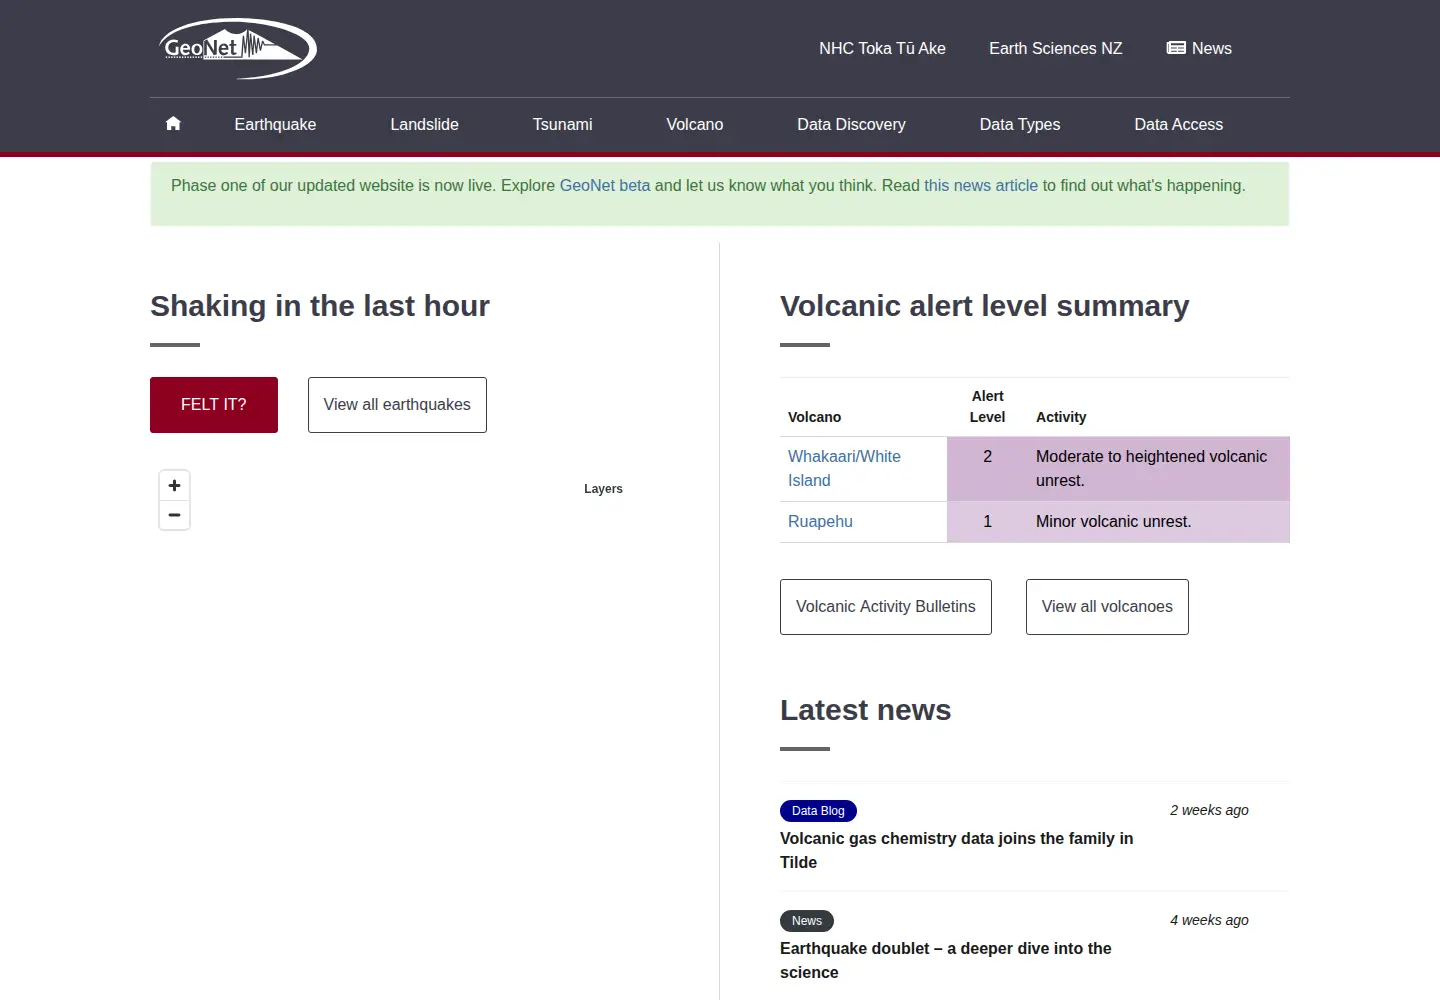
Task: Zoom out on the map
Action: tap(174, 515)
